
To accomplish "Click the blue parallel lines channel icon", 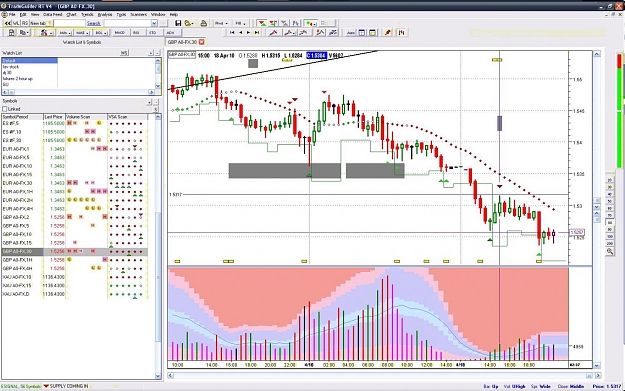I will click(x=333, y=33).
